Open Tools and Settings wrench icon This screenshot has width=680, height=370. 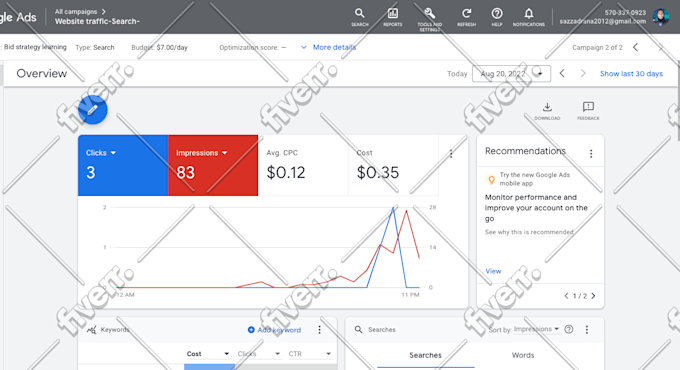429,19
